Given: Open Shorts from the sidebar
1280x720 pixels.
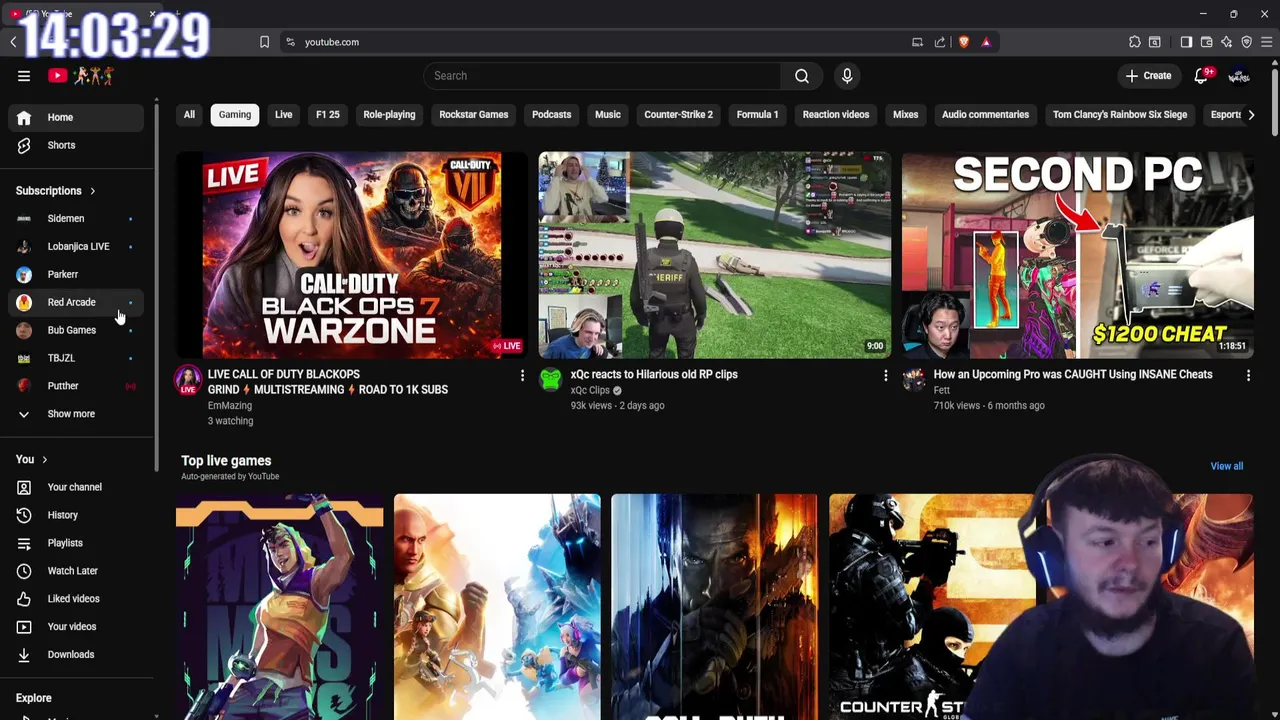Looking at the screenshot, I should tap(76, 145).
